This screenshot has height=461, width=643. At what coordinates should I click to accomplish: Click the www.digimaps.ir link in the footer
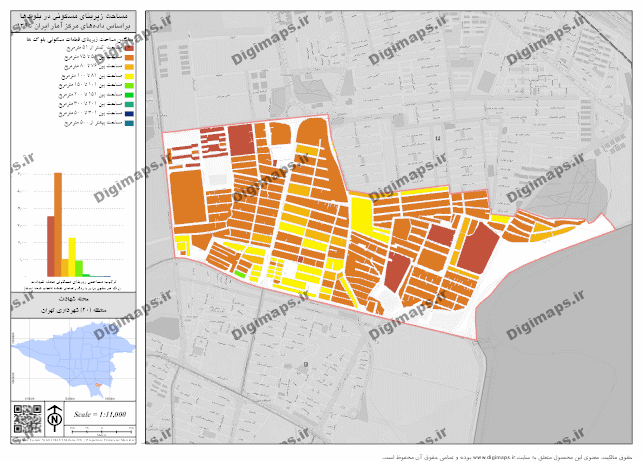pyautogui.click(x=495, y=457)
